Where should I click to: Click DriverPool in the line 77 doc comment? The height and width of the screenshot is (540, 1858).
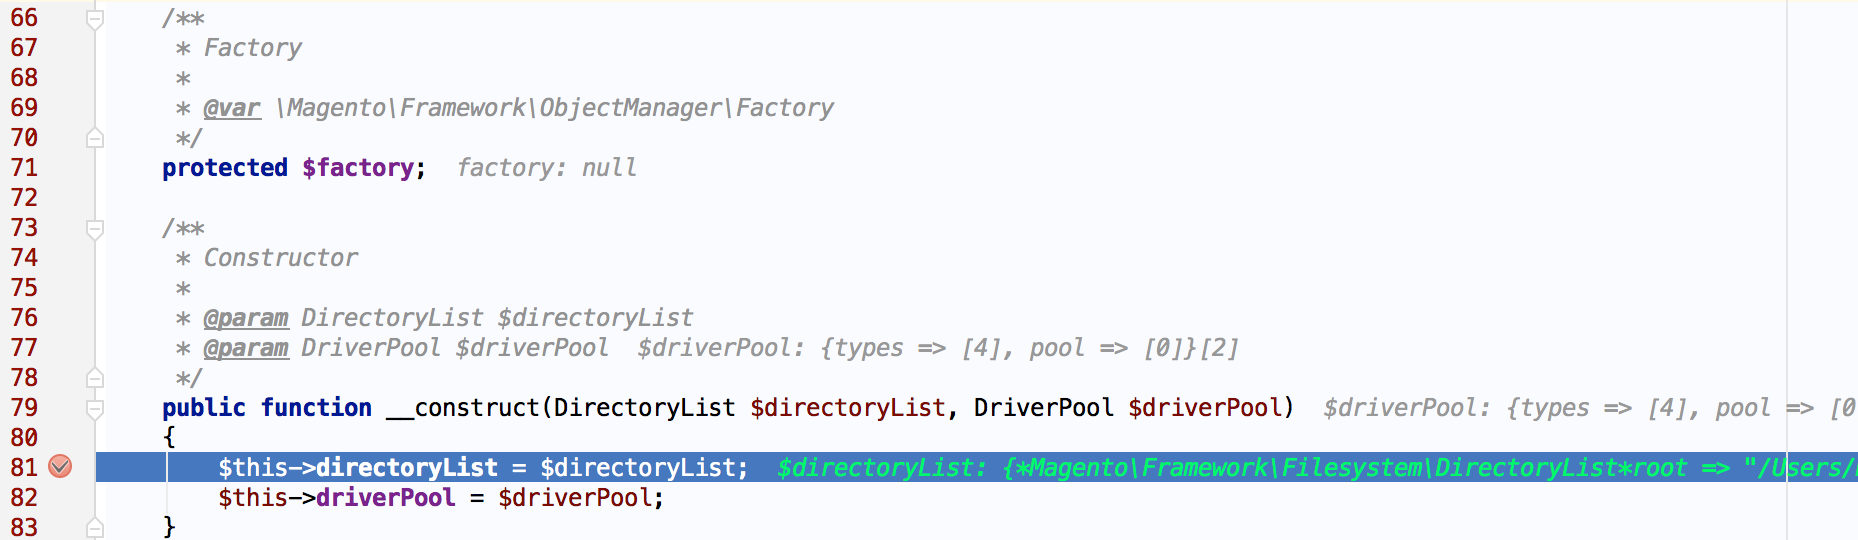pos(371,348)
